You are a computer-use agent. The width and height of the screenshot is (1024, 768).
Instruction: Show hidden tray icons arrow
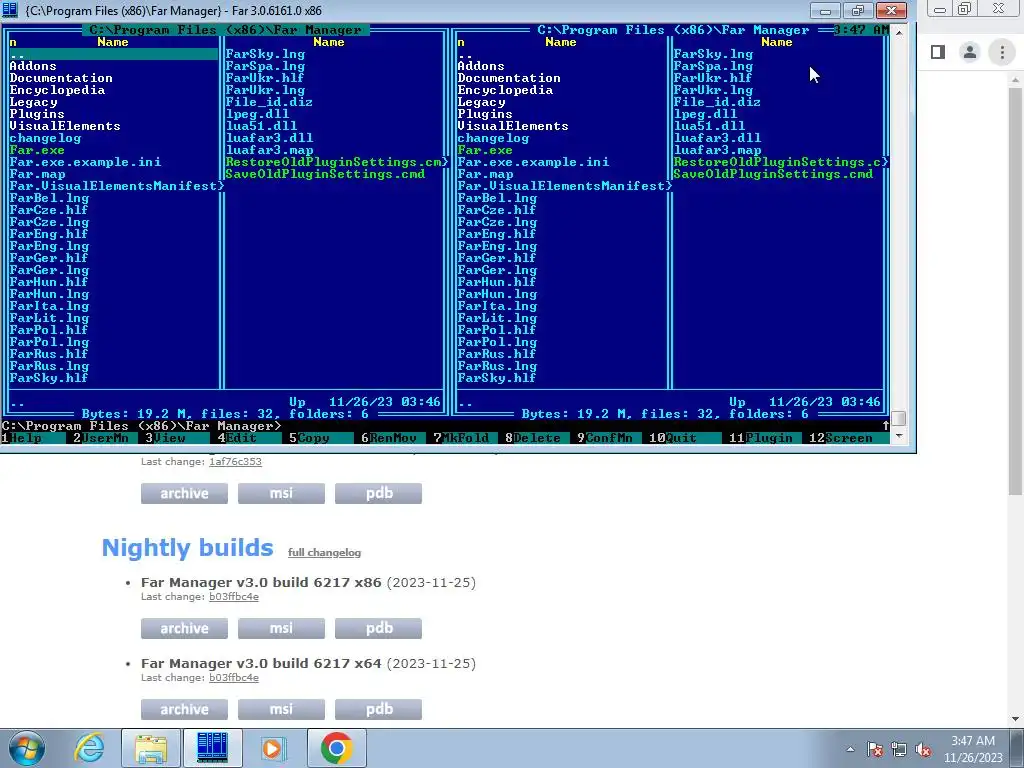(850, 750)
